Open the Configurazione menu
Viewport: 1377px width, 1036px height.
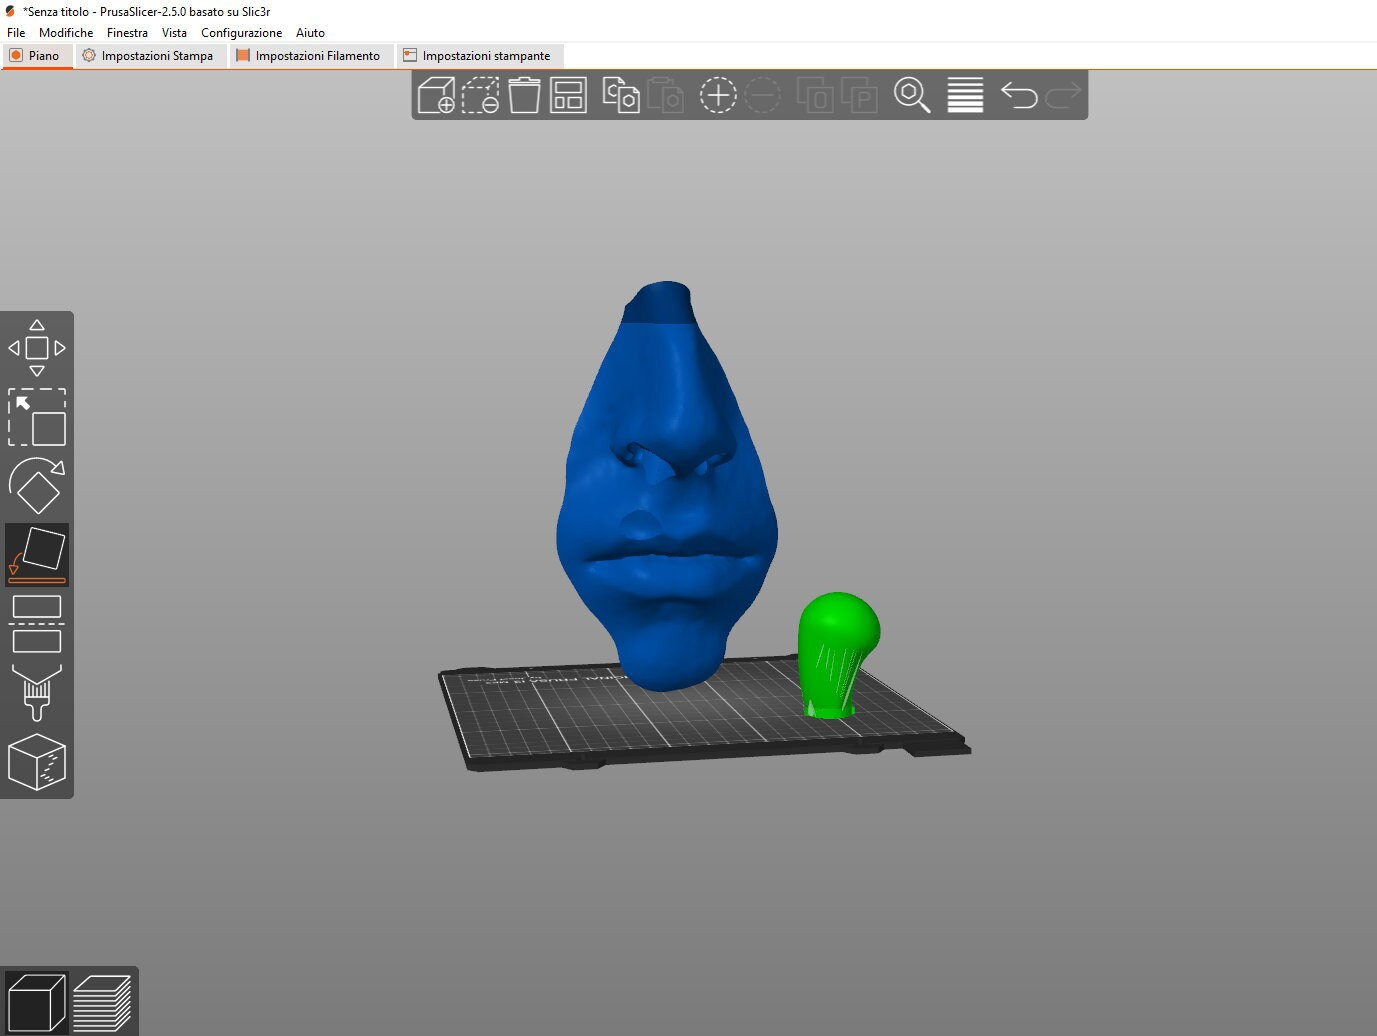click(241, 32)
